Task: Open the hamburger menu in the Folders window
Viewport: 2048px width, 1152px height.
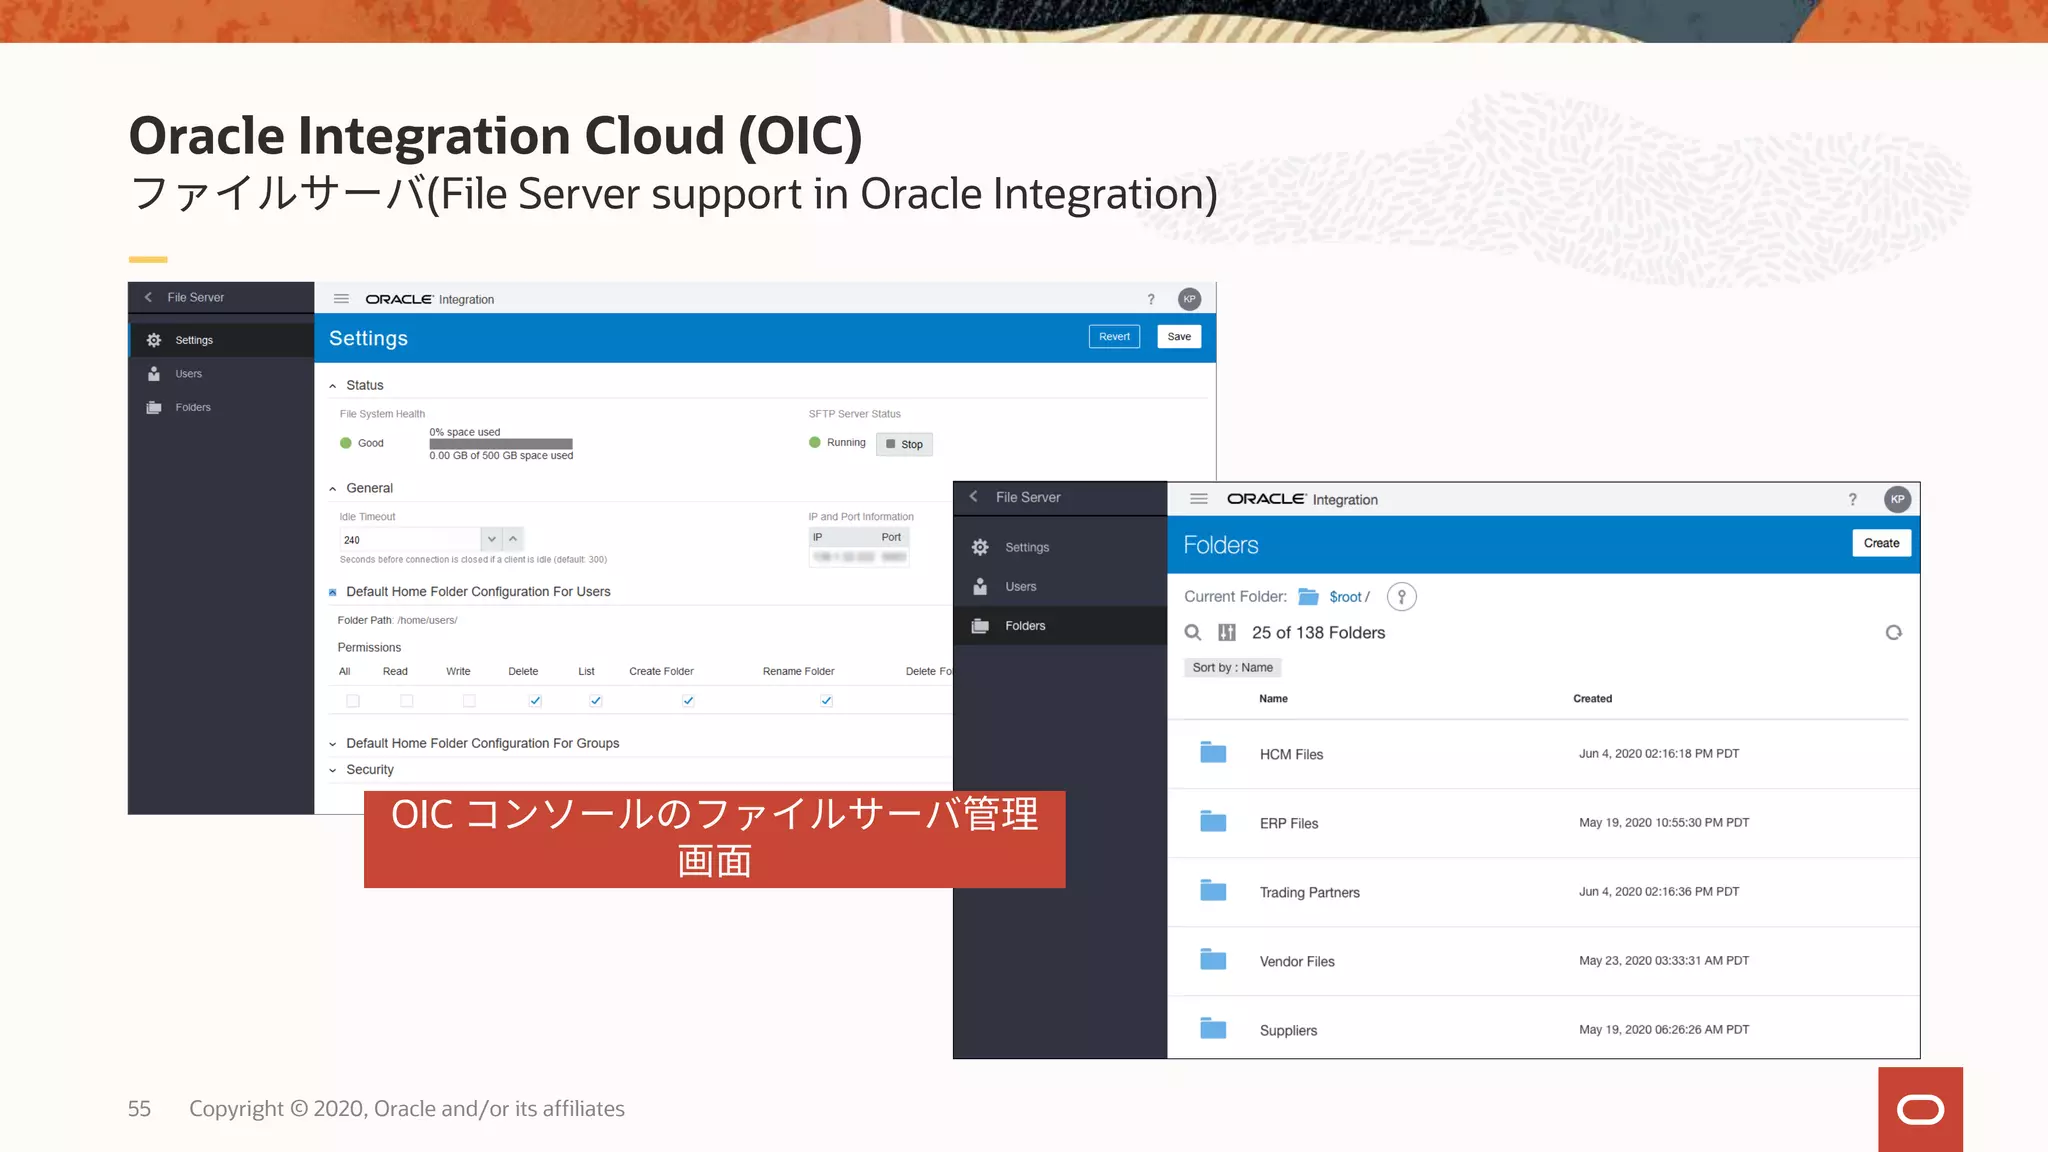Action: (x=1199, y=499)
